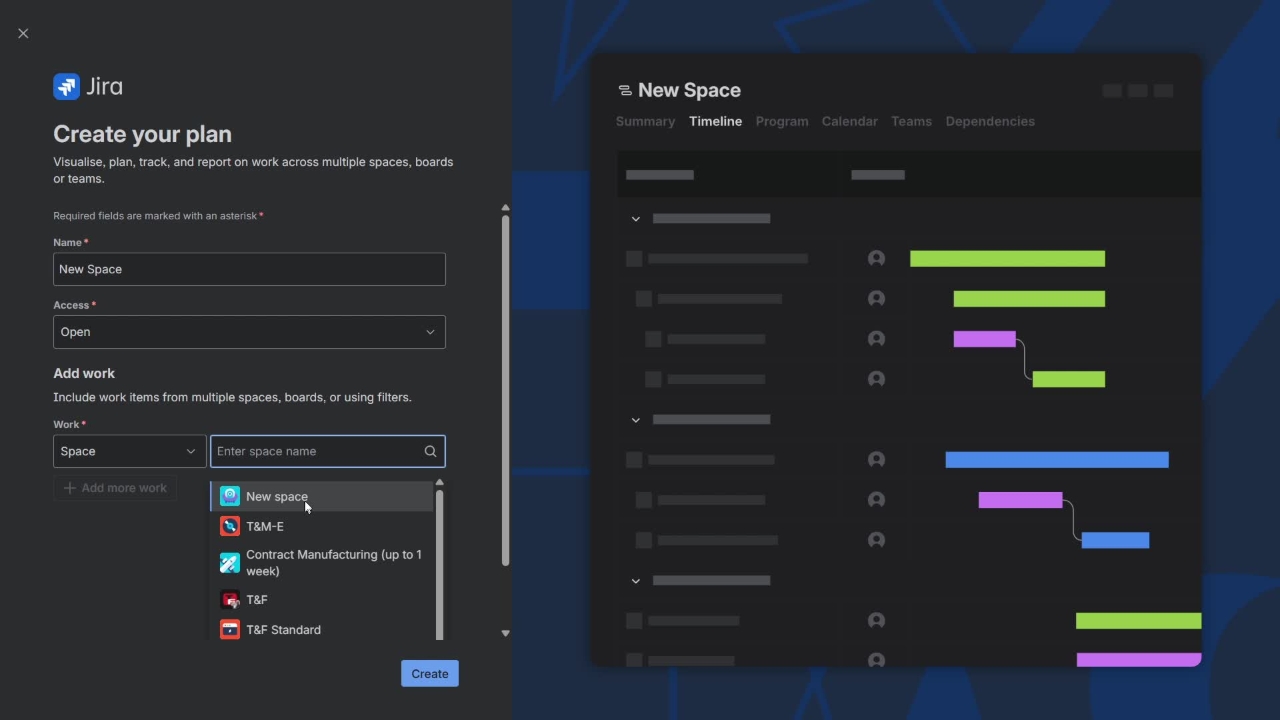Image resolution: width=1280 pixels, height=720 pixels.
Task: Open the Work type dropdown showing Space
Action: coord(129,451)
